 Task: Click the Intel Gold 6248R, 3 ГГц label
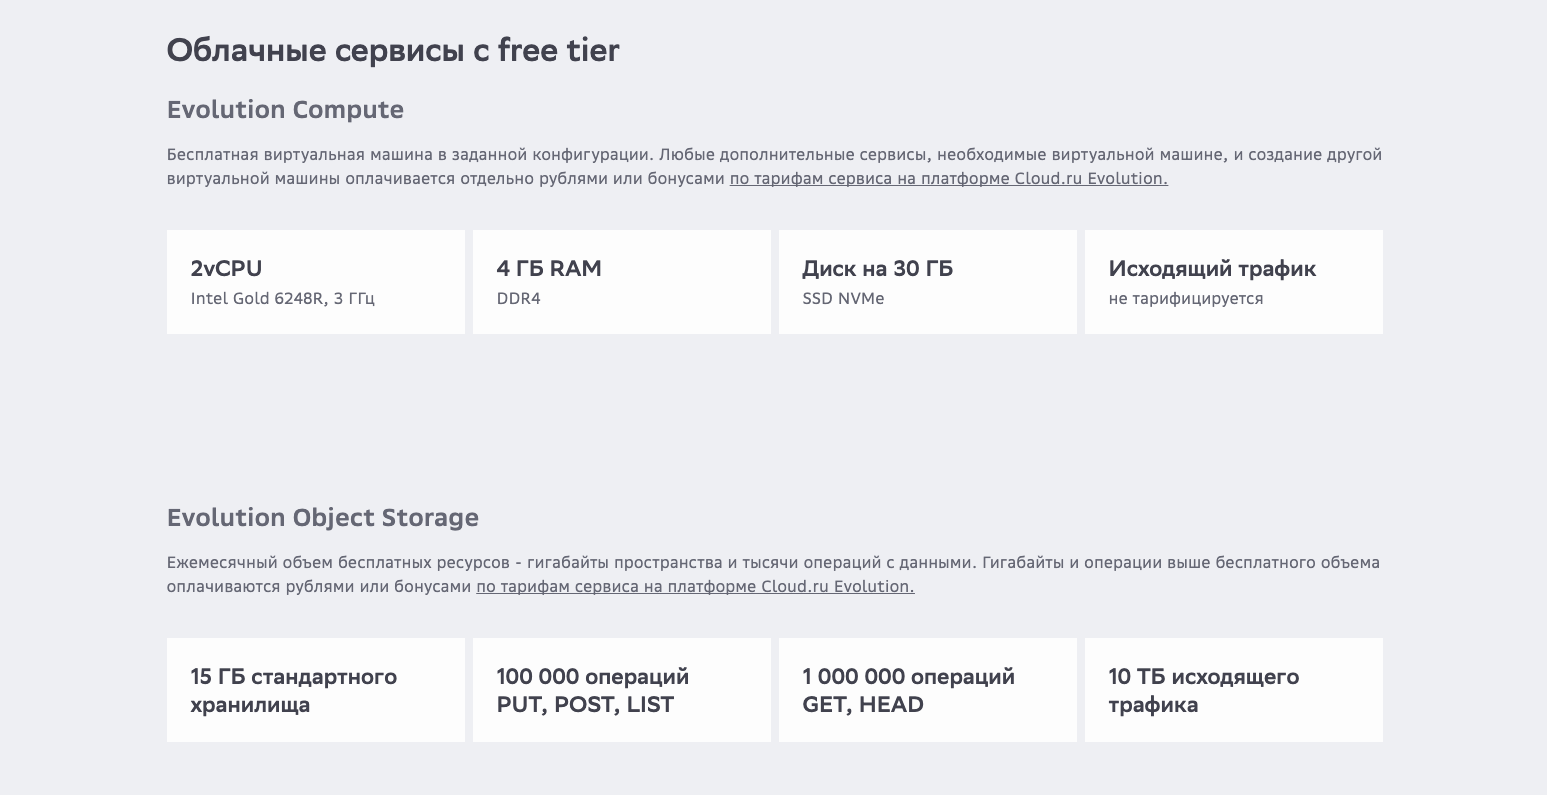(x=283, y=297)
